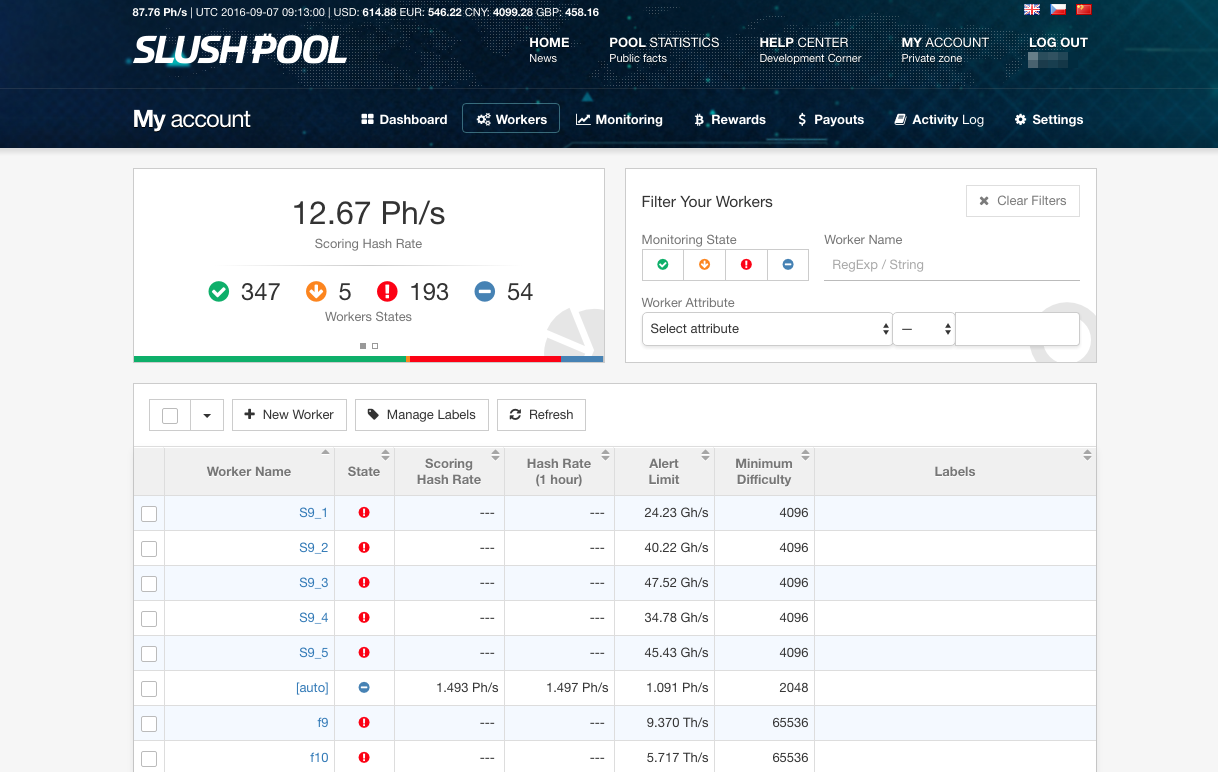Viewport: 1218px width, 772px height.
Task: Open the Select attribute dropdown
Action: pyautogui.click(x=766, y=328)
